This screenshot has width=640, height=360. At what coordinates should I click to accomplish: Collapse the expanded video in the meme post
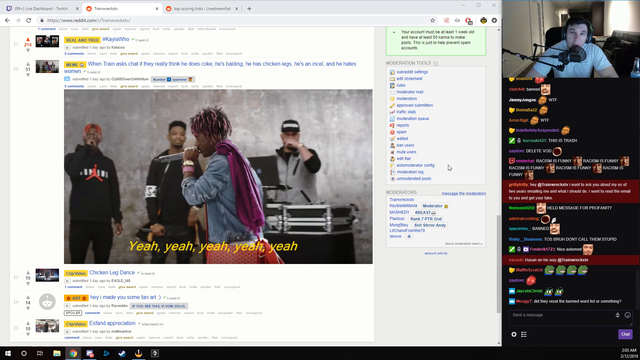67,79
